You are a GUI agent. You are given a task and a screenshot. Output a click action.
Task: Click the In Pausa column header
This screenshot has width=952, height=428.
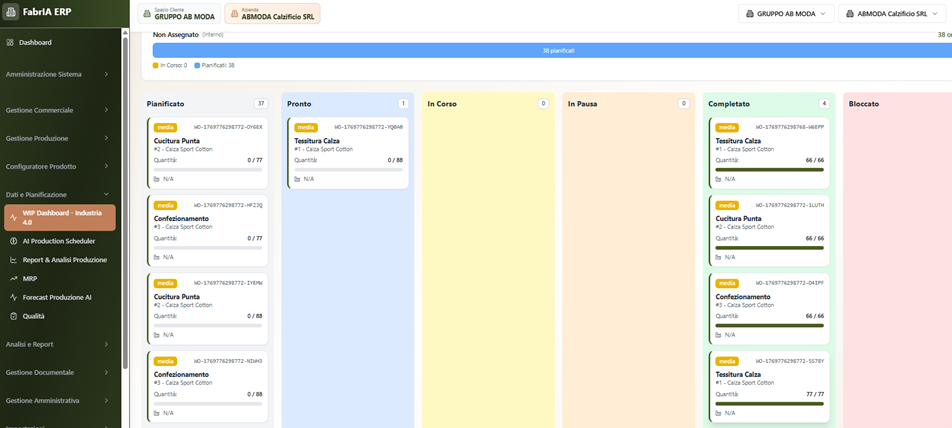pyautogui.click(x=583, y=104)
